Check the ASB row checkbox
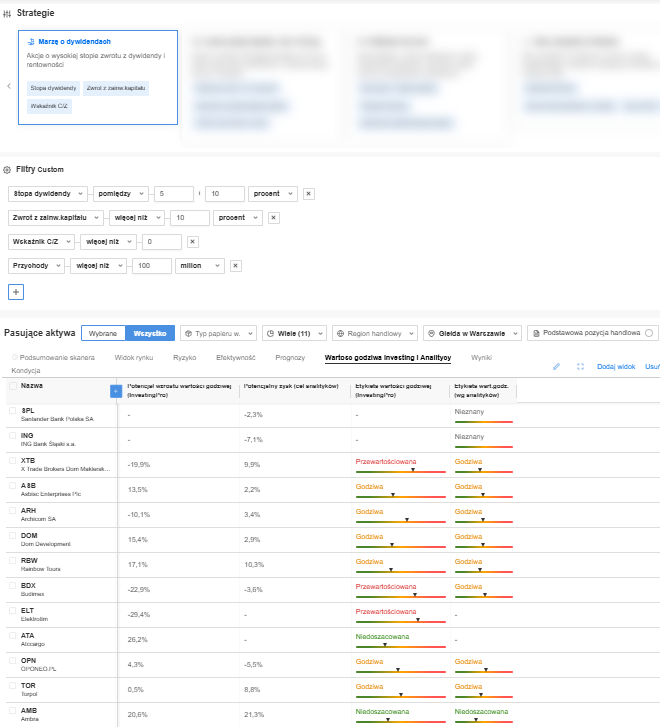The width and height of the screenshot is (660, 727). [x=13, y=485]
